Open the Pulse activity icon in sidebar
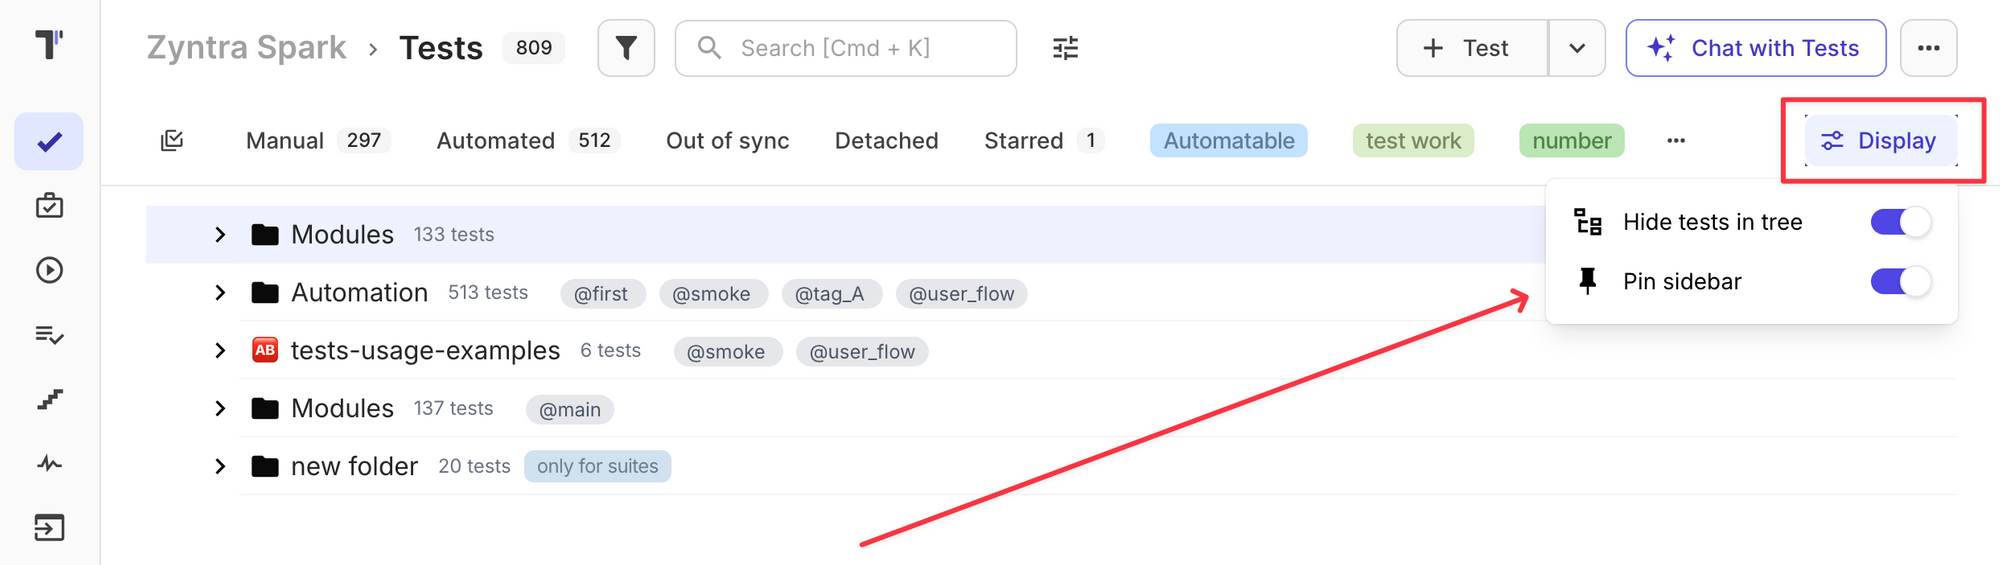This screenshot has height=565, width=2000. (49, 463)
